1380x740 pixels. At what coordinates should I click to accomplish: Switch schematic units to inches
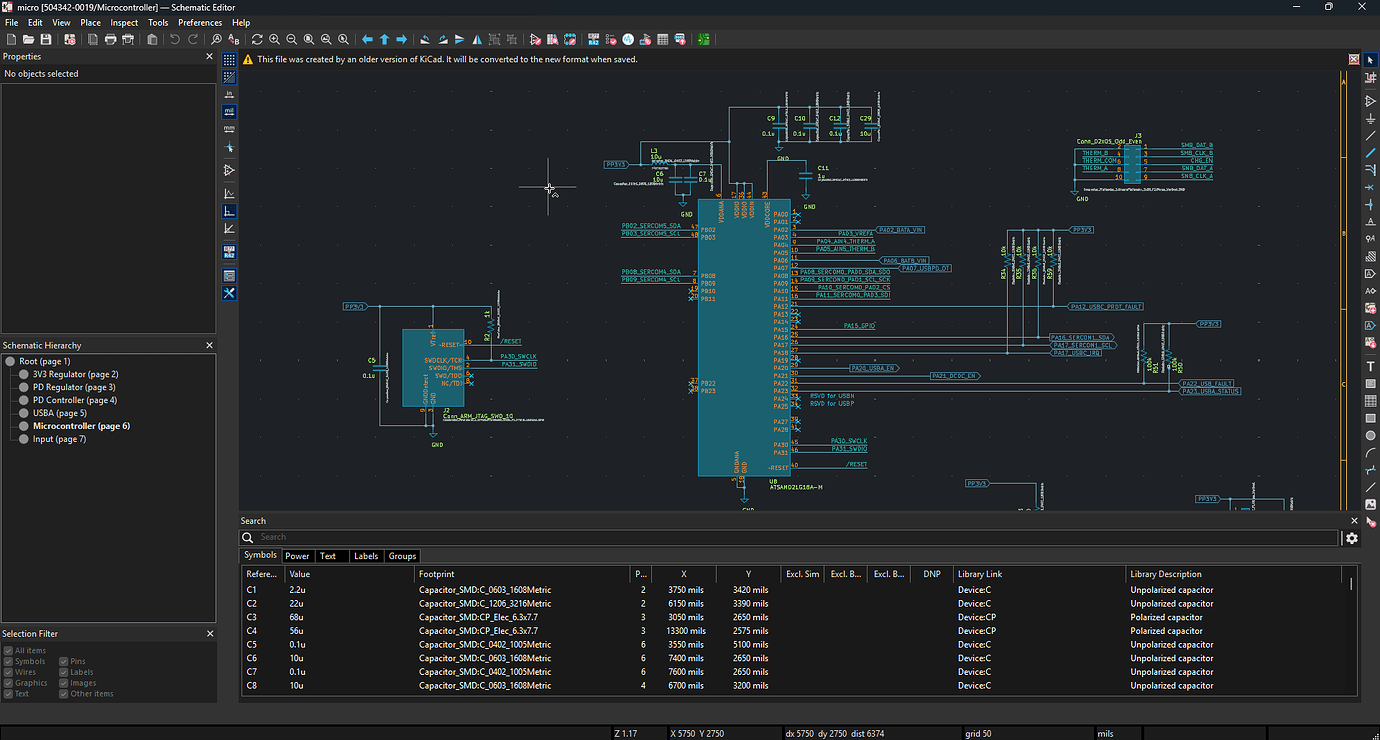[x=229, y=94]
